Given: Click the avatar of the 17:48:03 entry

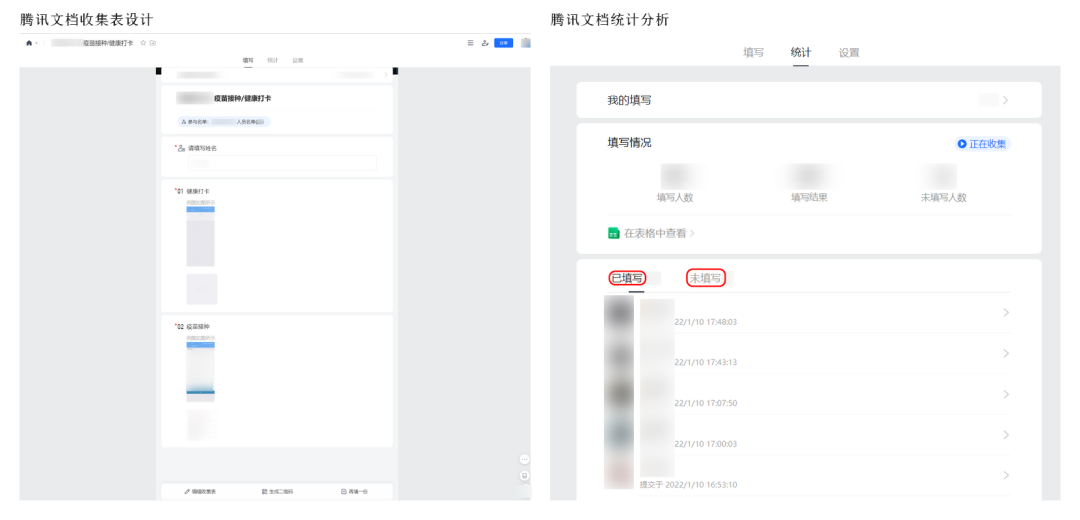Looking at the screenshot, I should coord(619,313).
